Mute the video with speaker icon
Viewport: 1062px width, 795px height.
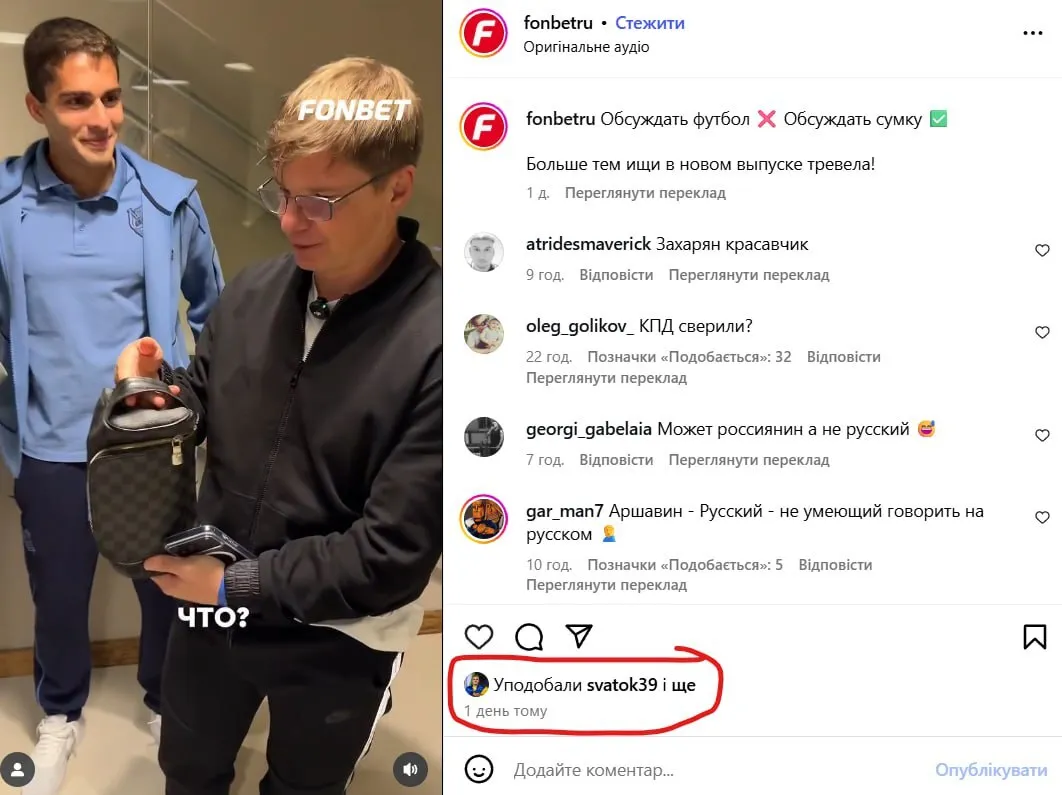tap(410, 770)
